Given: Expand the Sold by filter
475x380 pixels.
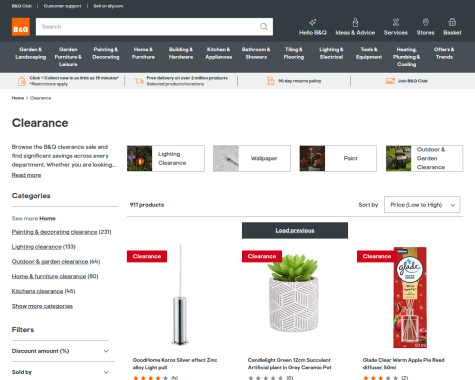Looking at the screenshot, I should [x=60, y=372].
